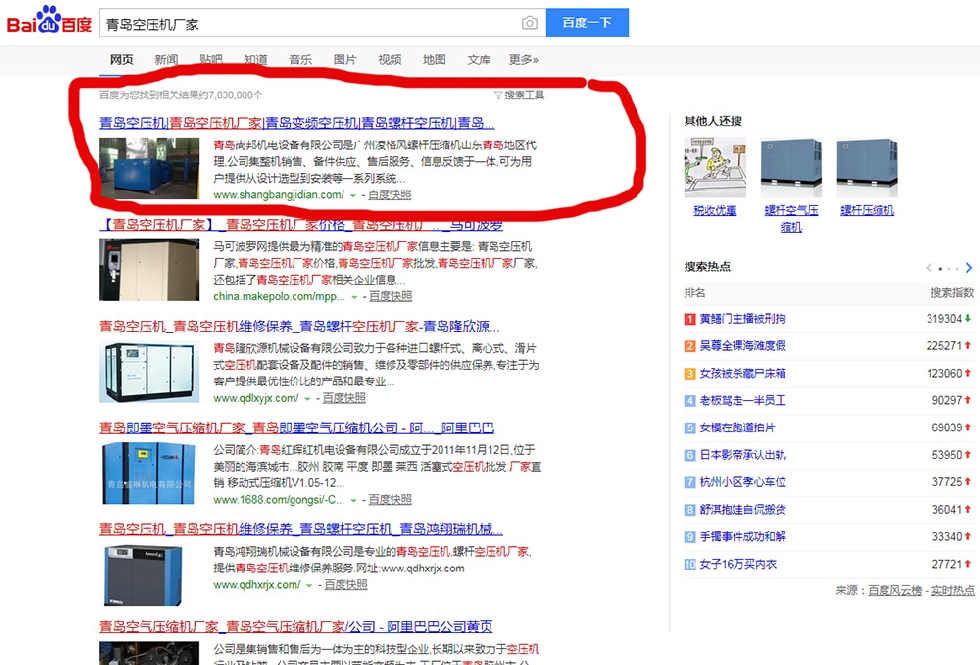Open camera image search in search box

529,23
